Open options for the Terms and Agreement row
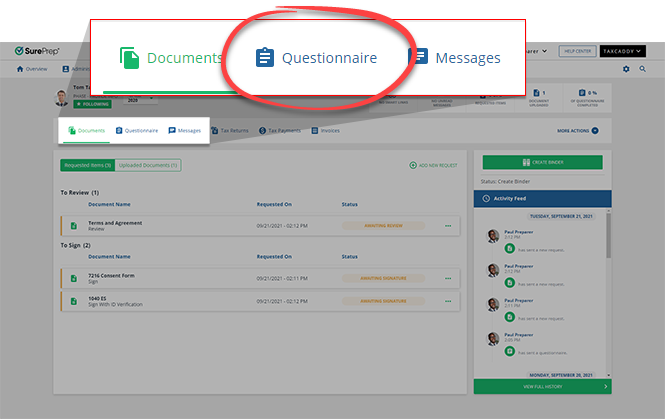This screenshot has width=665, height=419. 448,226
